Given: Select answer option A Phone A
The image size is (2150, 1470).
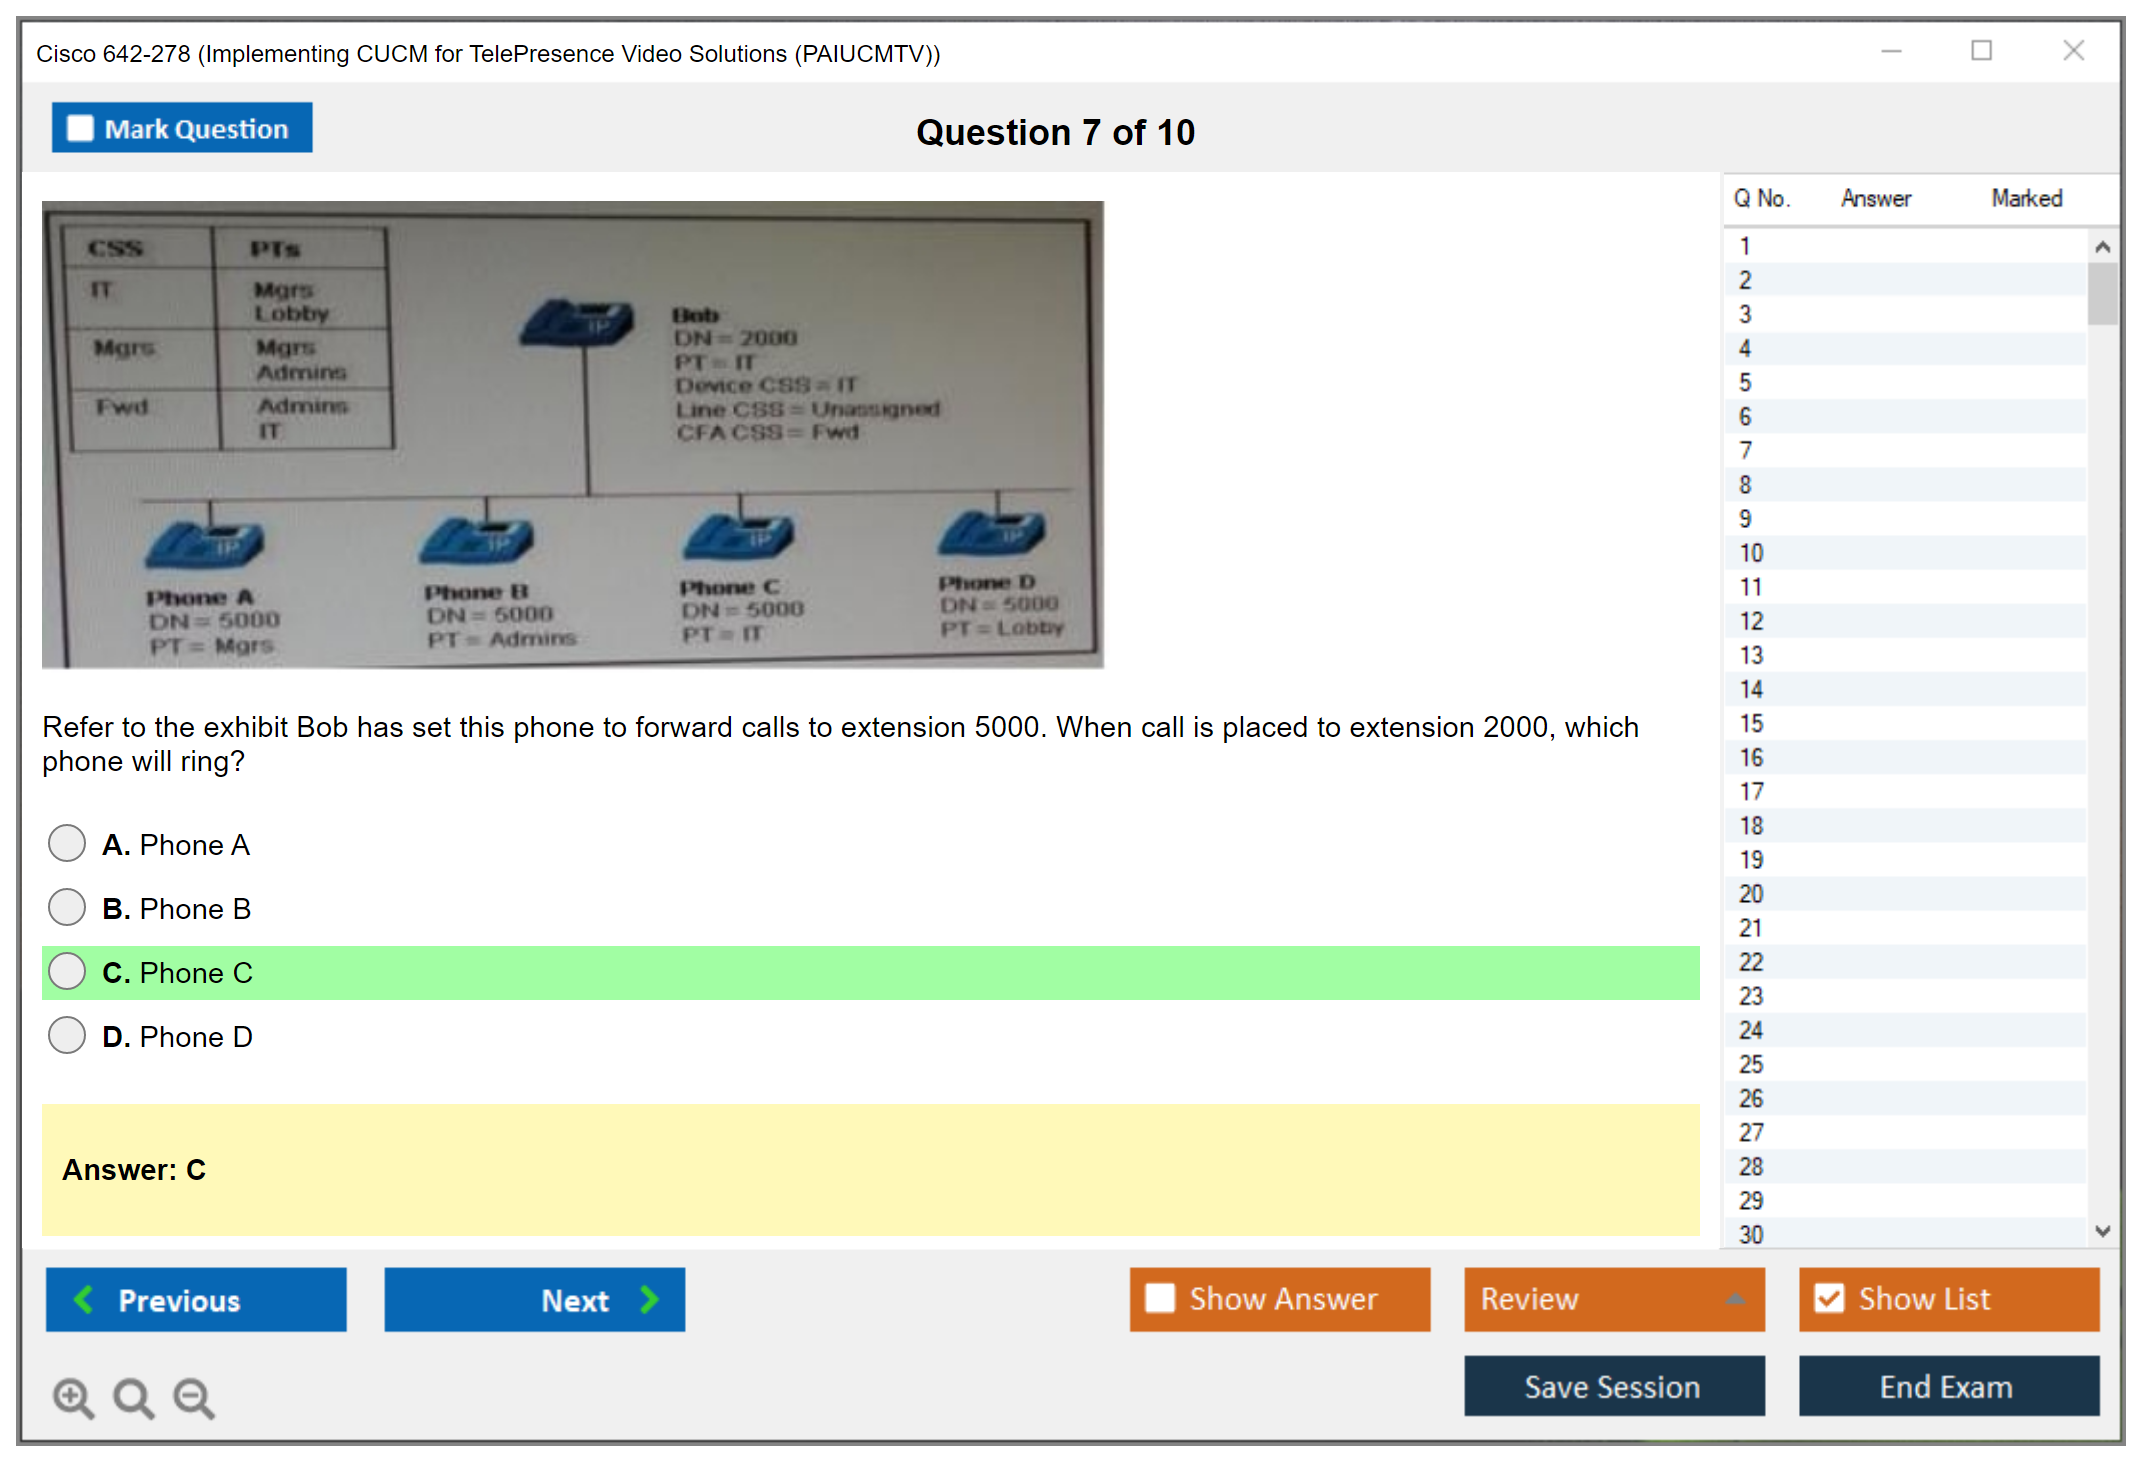Looking at the screenshot, I should [67, 843].
